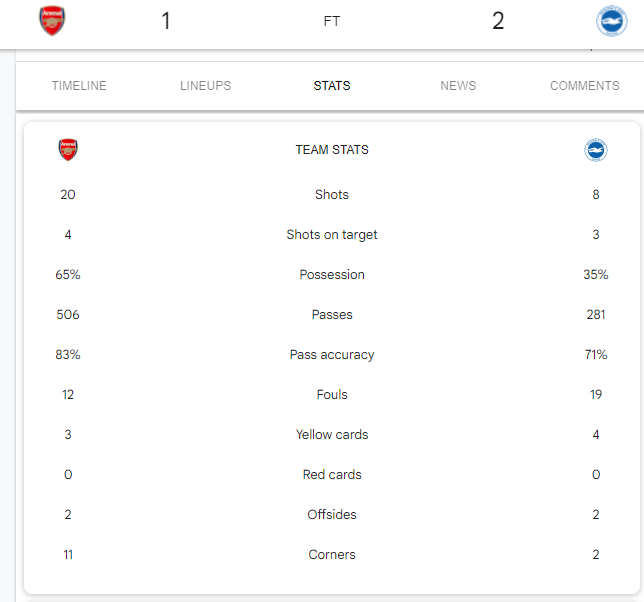
Task: Open the Timeline tab
Action: click(79, 86)
